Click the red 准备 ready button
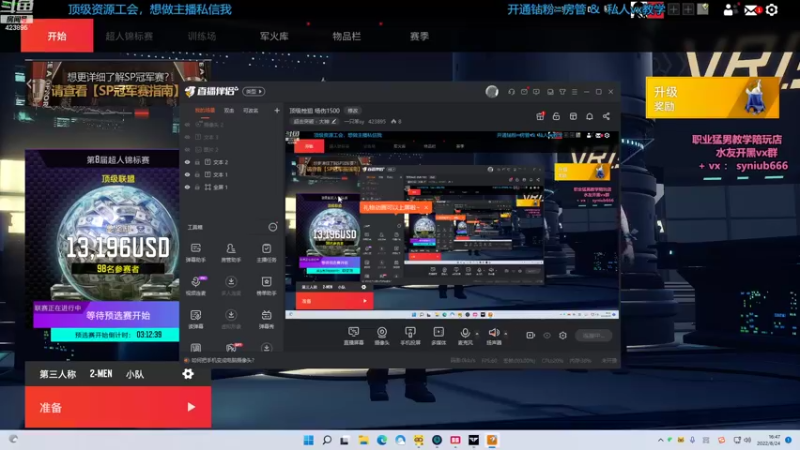Image resolution: width=800 pixels, height=450 pixels. click(x=118, y=407)
